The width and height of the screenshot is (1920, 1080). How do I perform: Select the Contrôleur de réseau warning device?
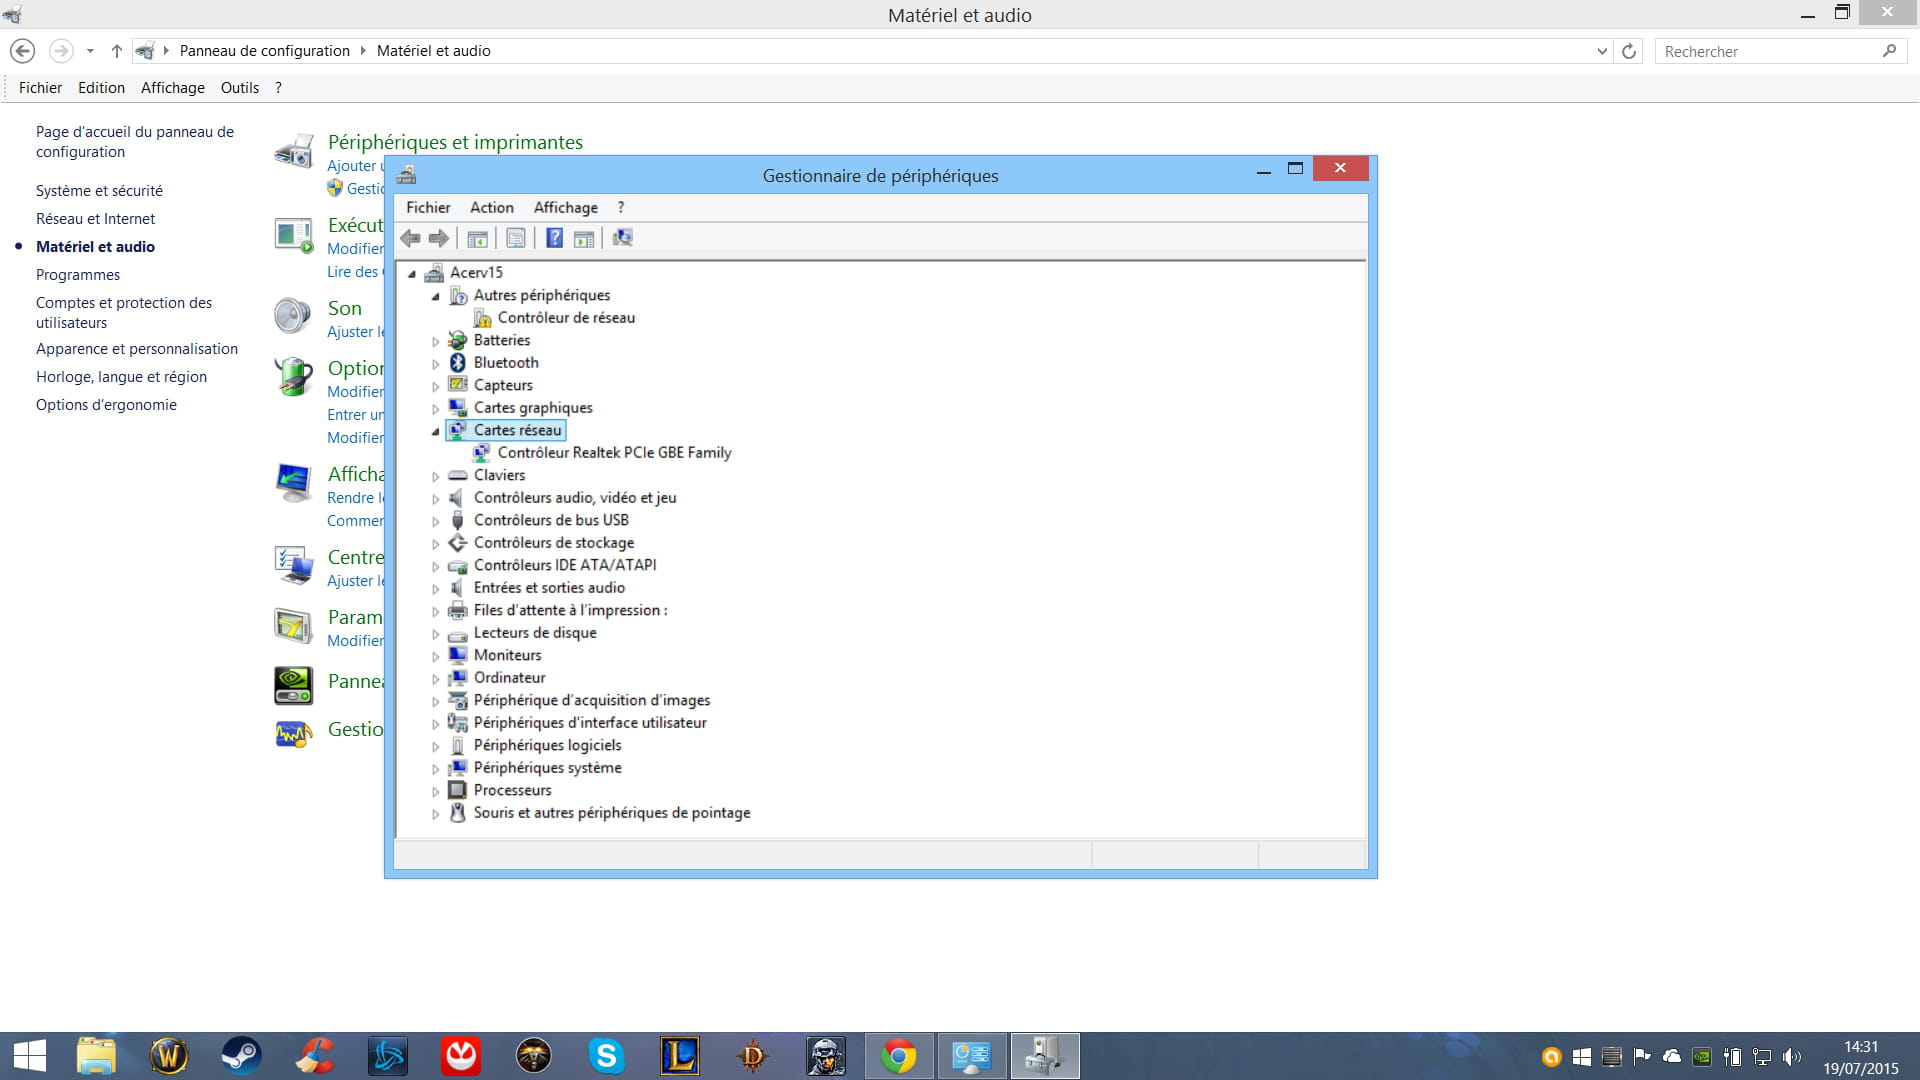pos(565,318)
